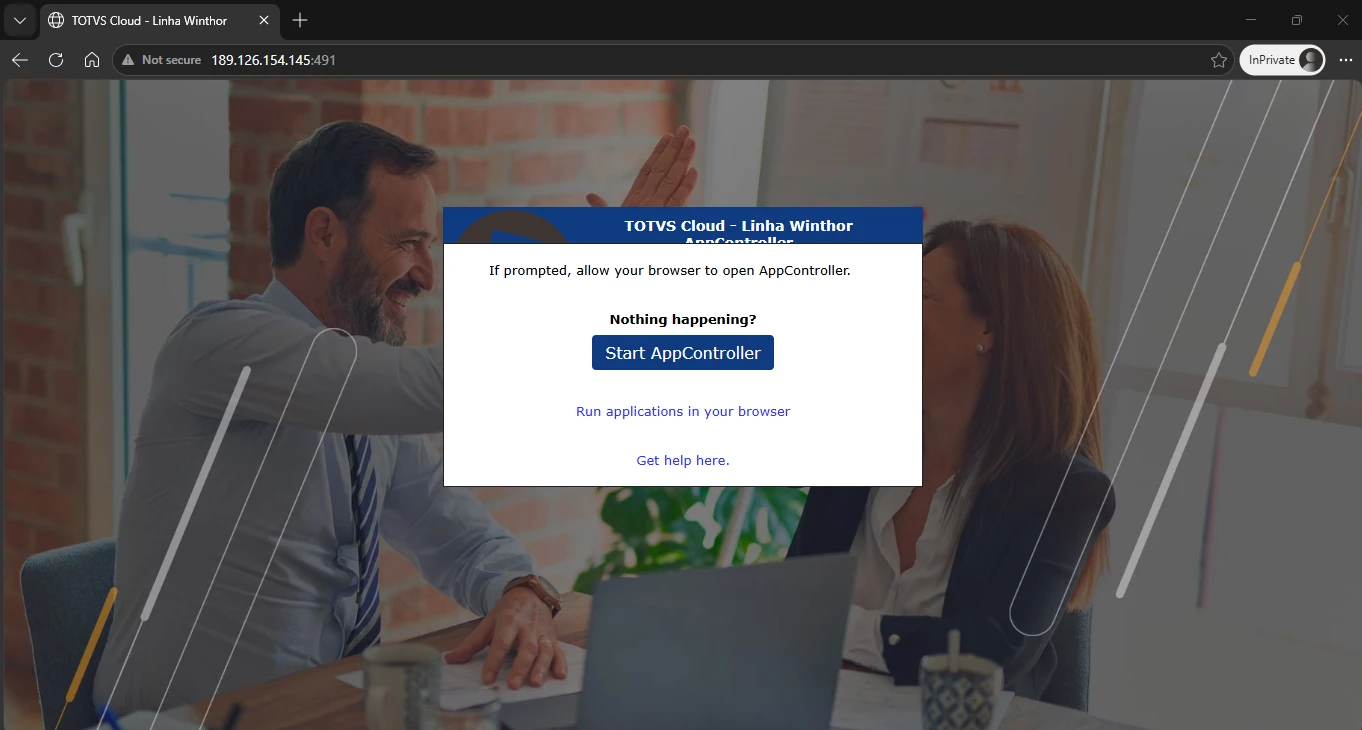
Task: Click the browser Back arrow
Action: click(19, 60)
